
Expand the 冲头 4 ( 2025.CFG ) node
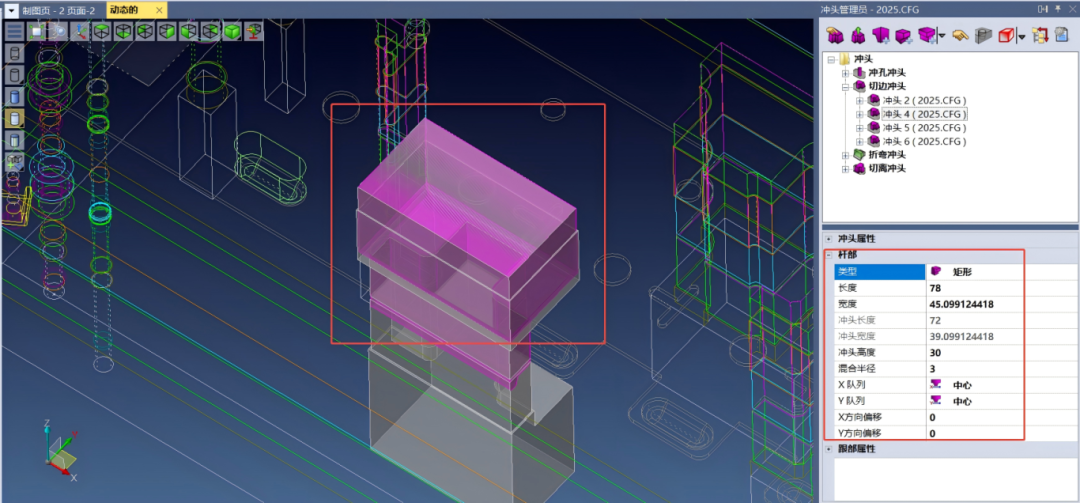[860, 114]
